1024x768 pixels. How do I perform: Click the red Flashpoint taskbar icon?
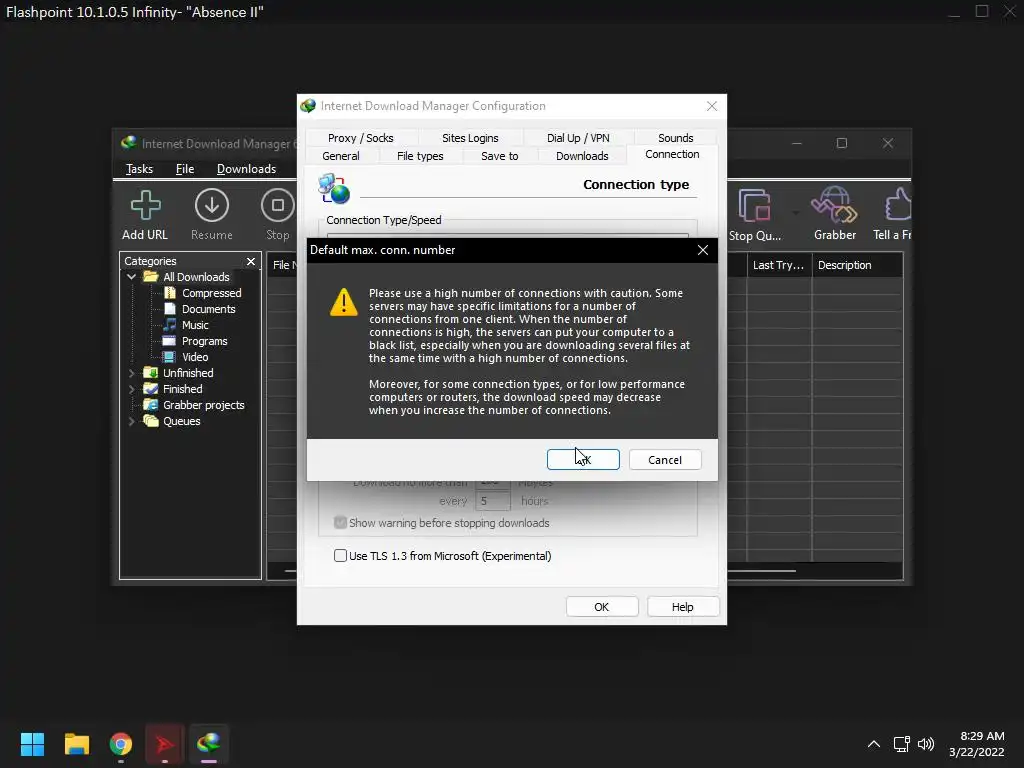[x=165, y=744]
